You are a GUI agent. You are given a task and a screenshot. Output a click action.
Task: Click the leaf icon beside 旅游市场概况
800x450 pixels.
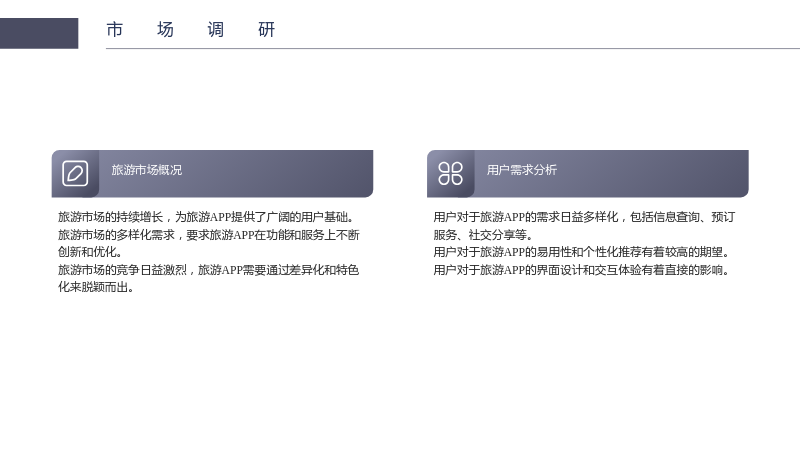(x=75, y=173)
